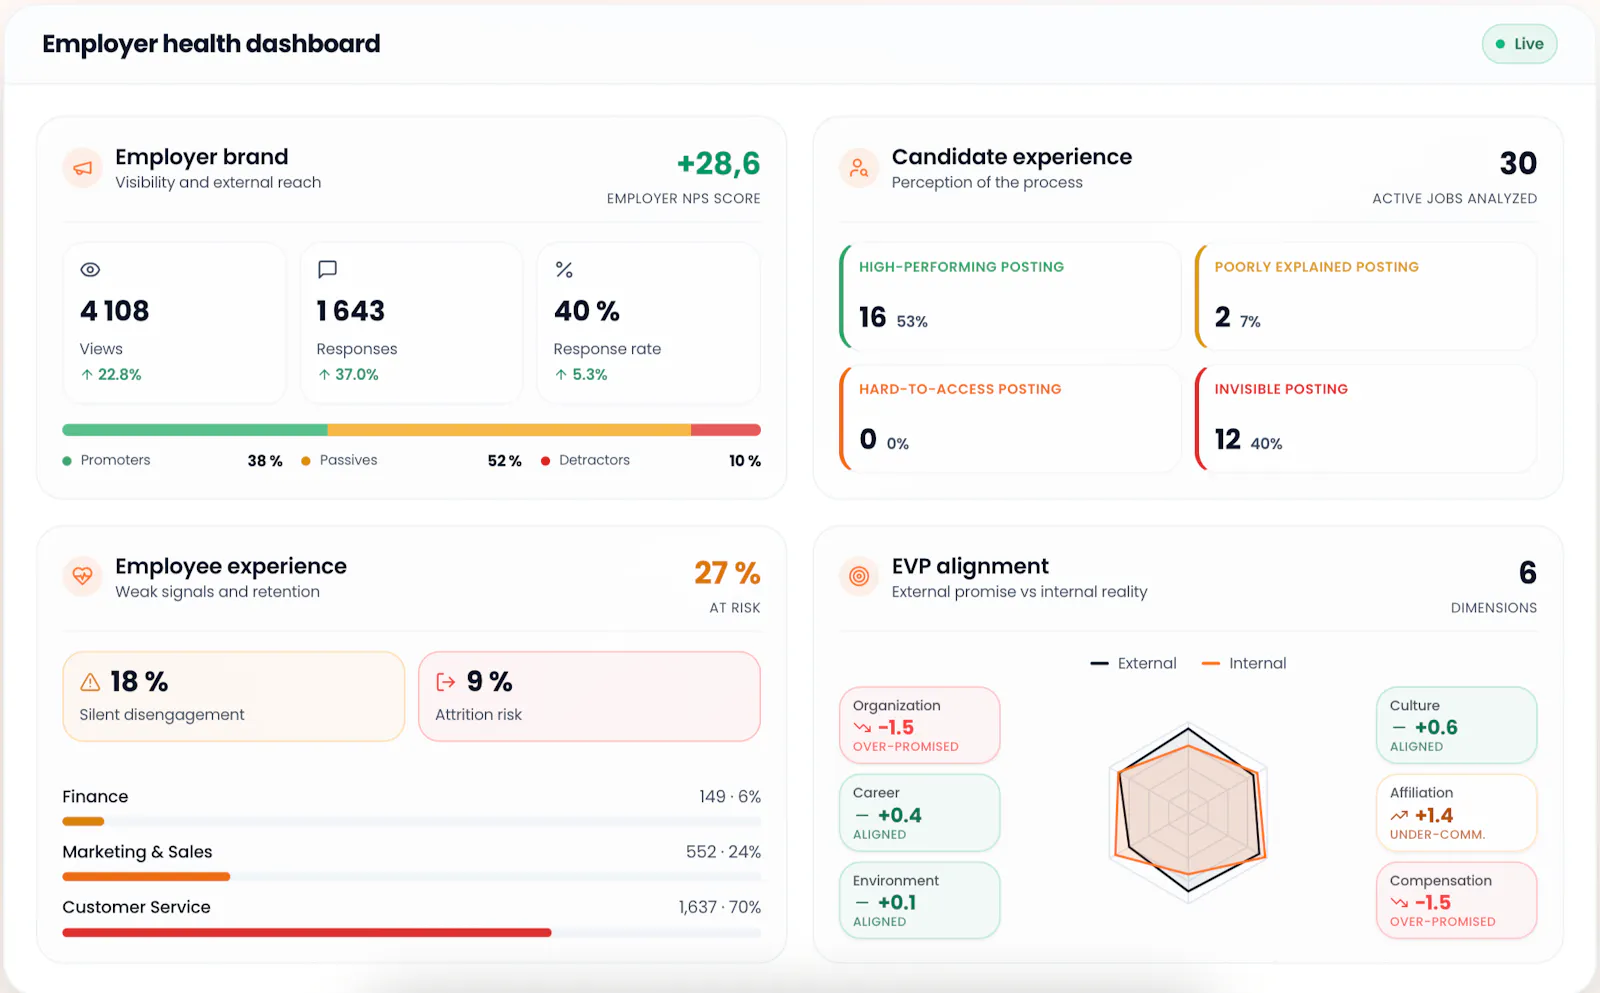Click the 6 dimensions value
The height and width of the screenshot is (993, 1600).
[1527, 573]
